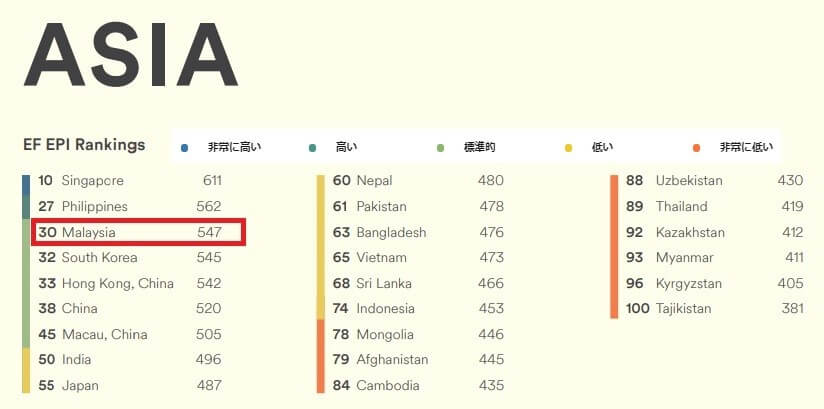Click the Japan ranking entry
Image resolution: width=824 pixels, height=409 pixels.
tap(130, 385)
